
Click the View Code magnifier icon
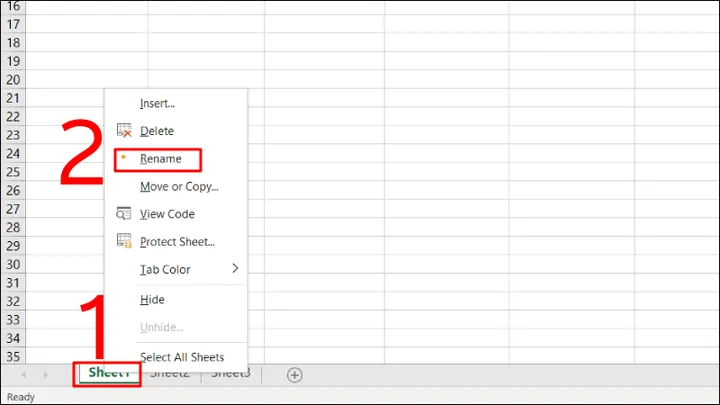click(x=124, y=214)
